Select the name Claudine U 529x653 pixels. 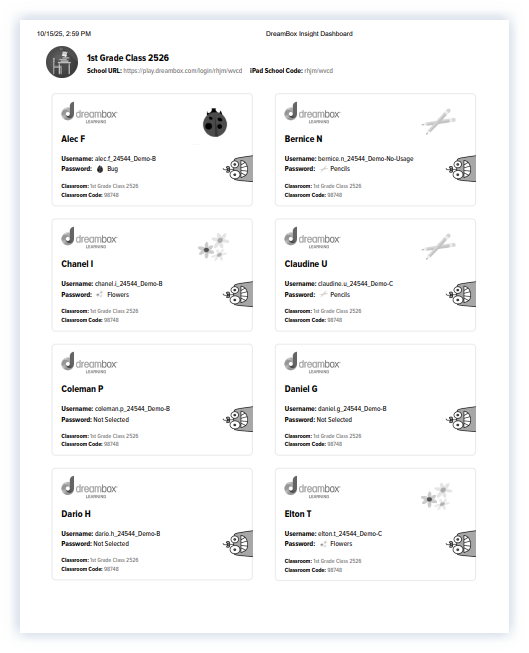click(306, 264)
